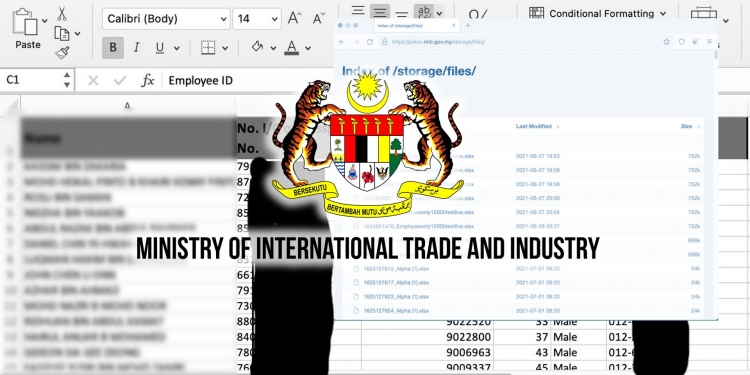Open the Paste options dropdown arrow

coord(44,21)
